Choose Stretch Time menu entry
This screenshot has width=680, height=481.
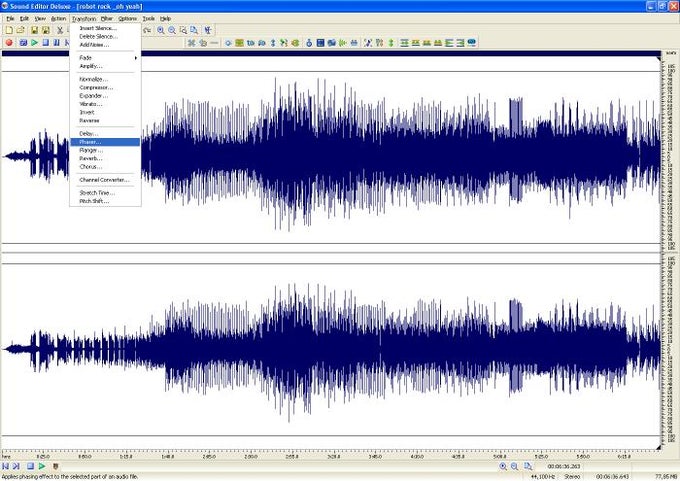(x=105, y=193)
